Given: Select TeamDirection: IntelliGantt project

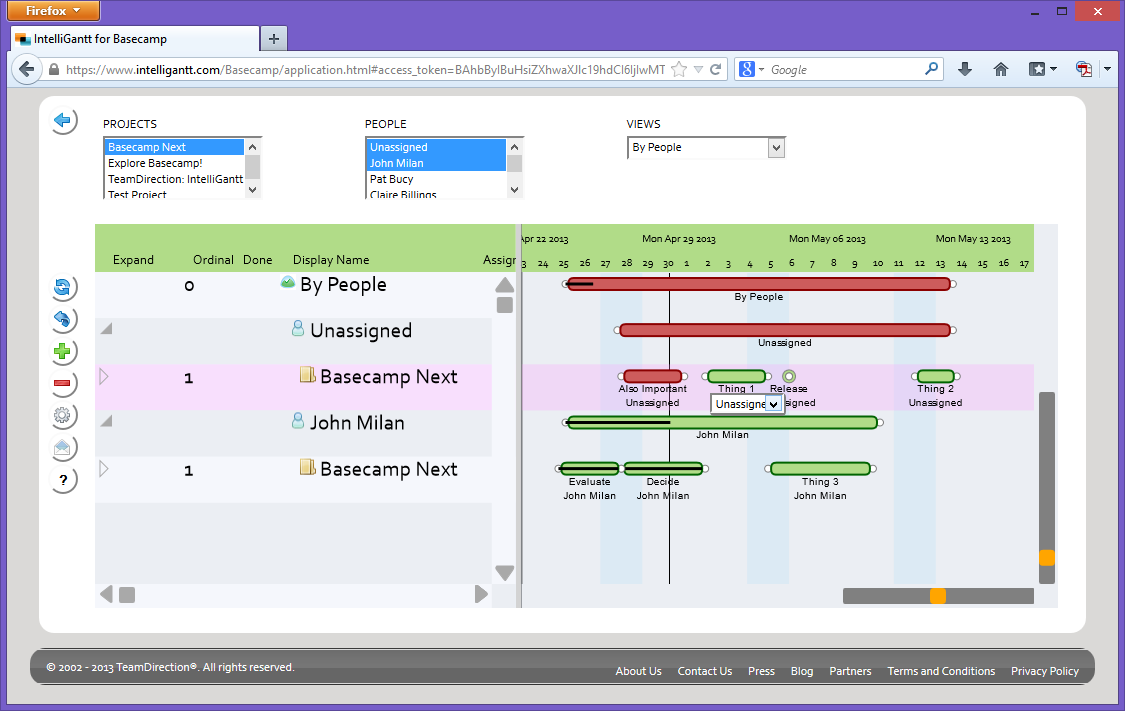Looking at the screenshot, I should (x=174, y=179).
